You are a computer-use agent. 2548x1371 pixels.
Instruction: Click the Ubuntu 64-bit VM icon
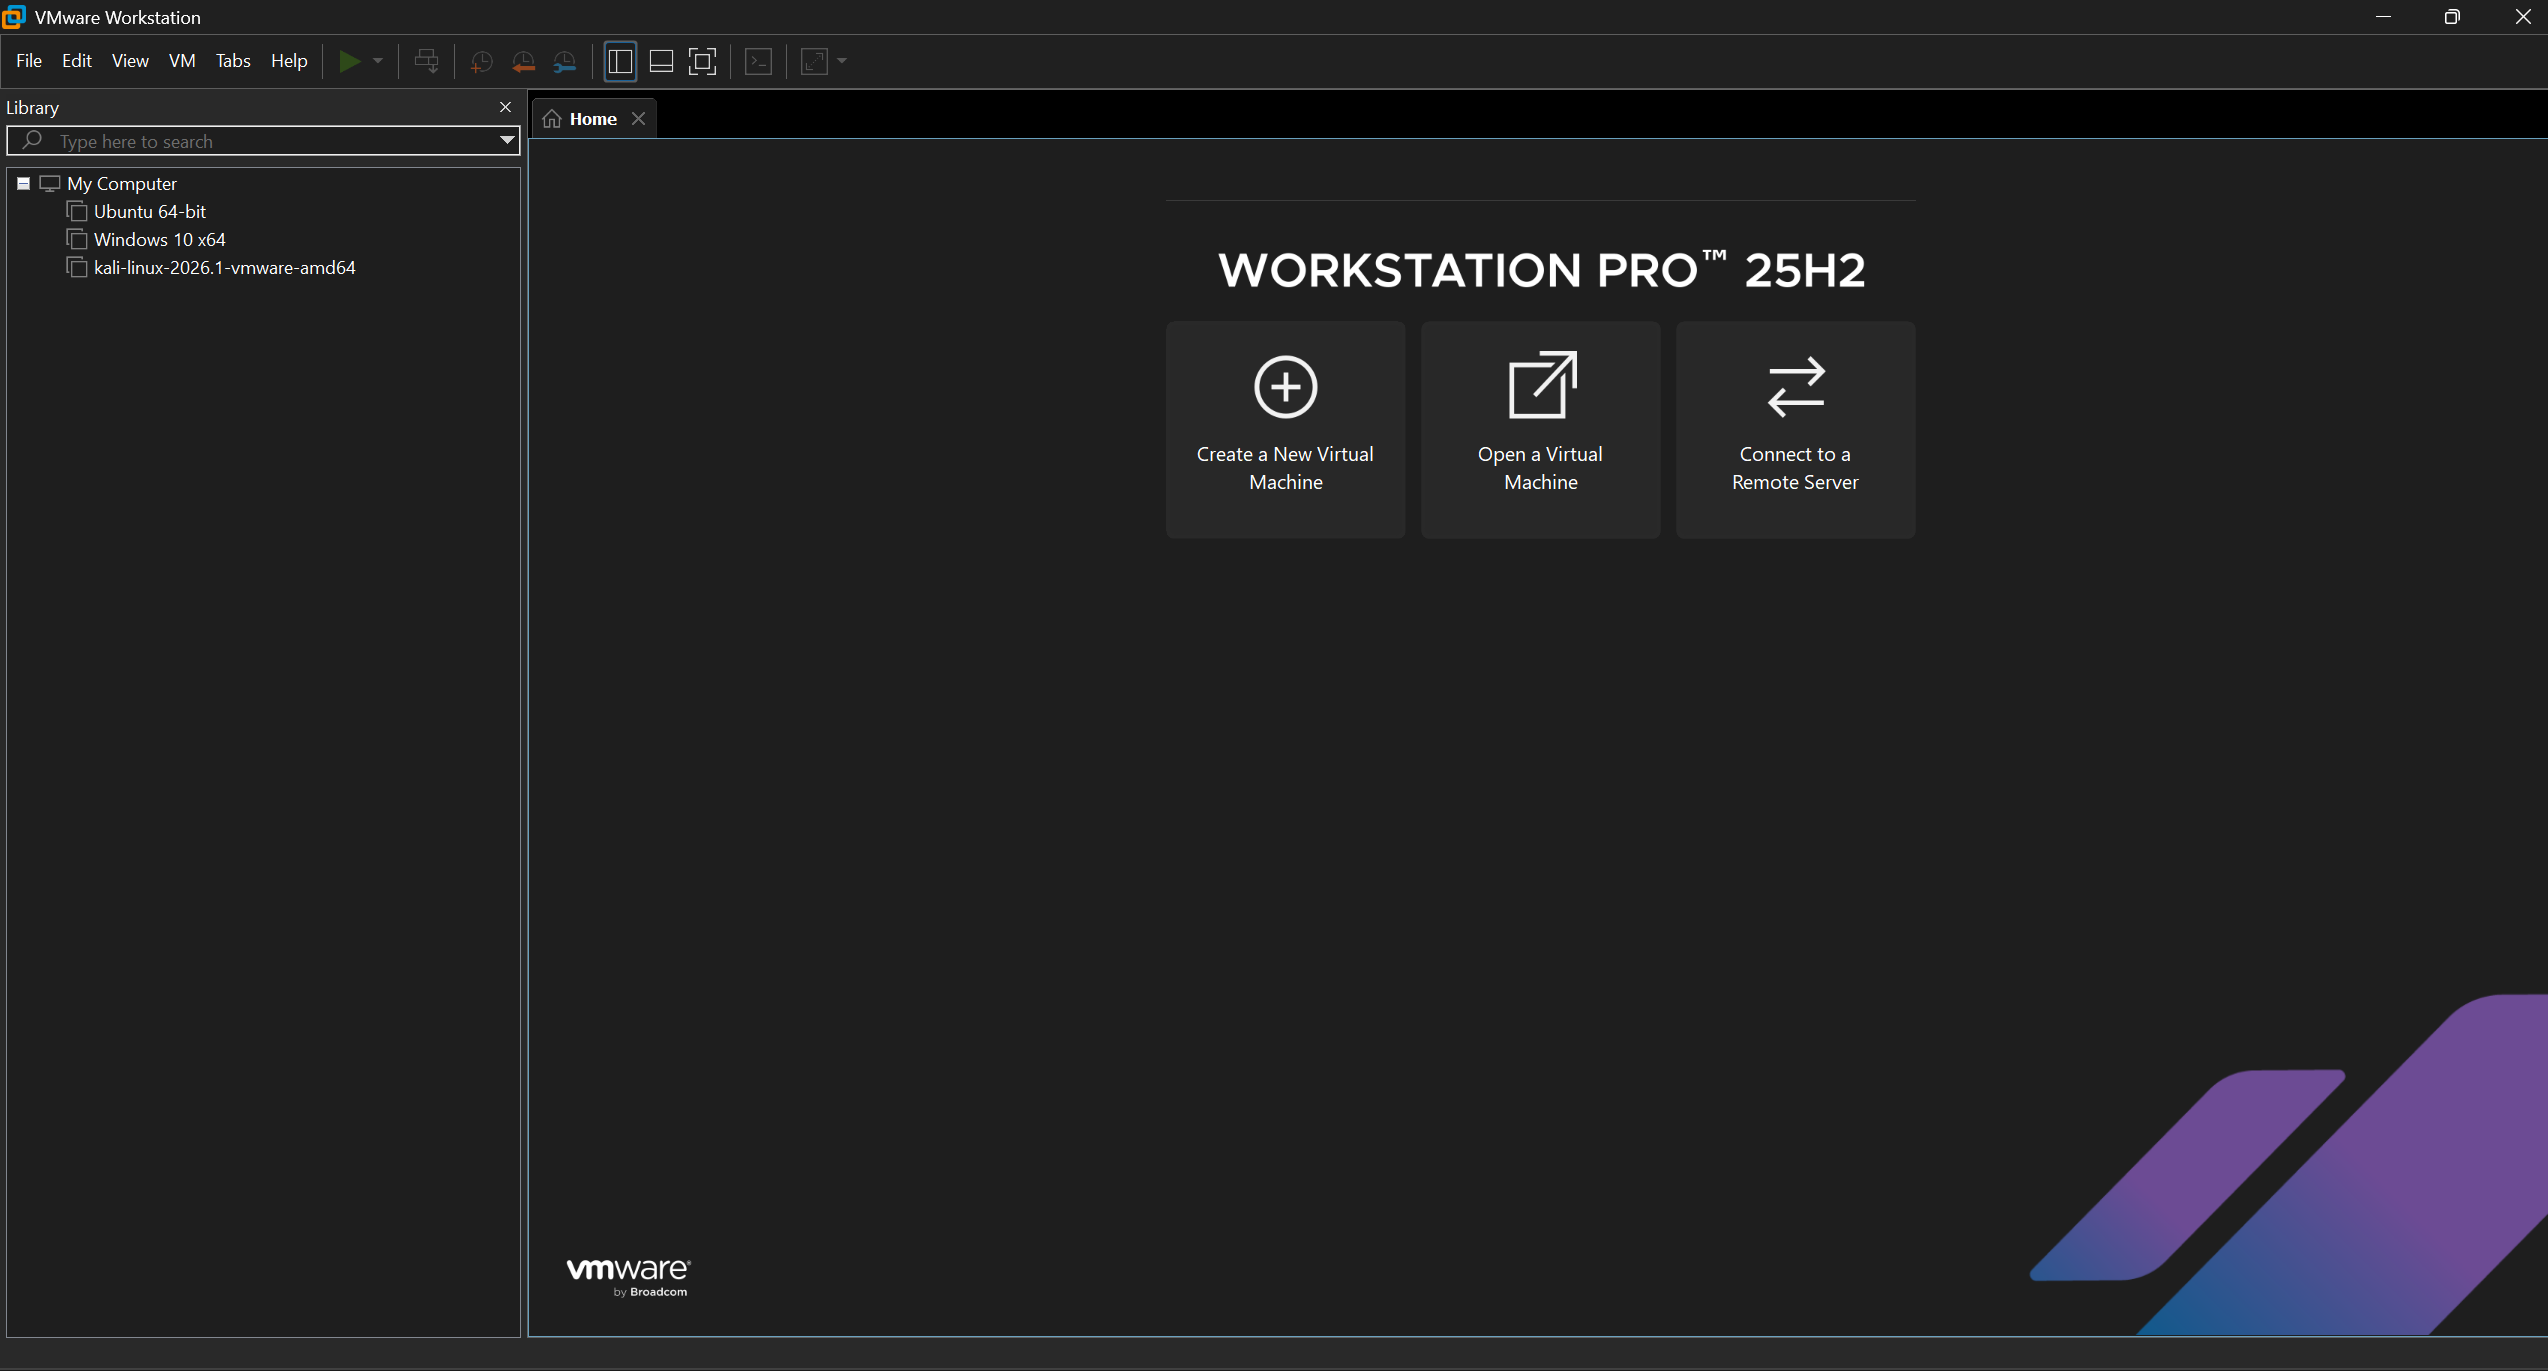[77, 211]
